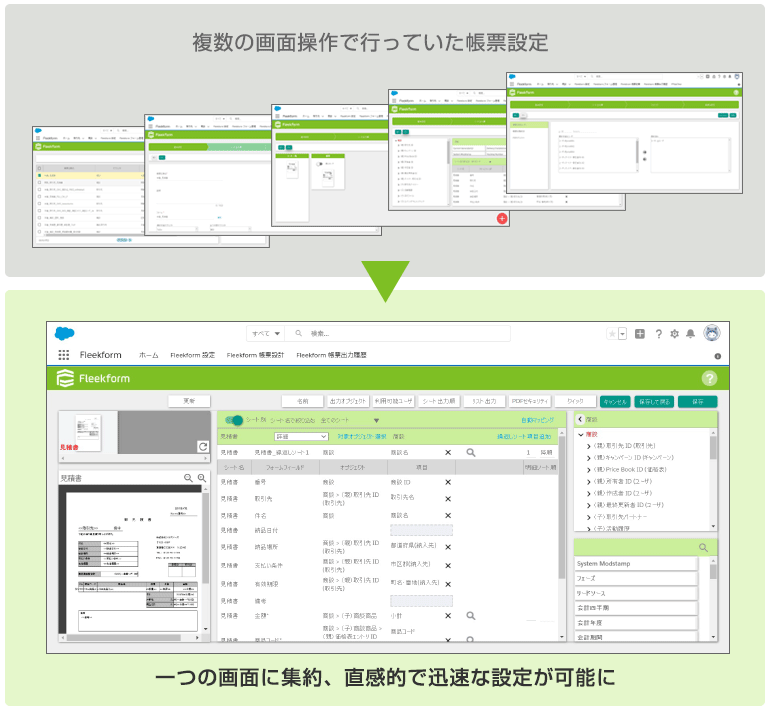
Task: Open the Fleekform 設定 tab
Action: pyautogui.click(x=192, y=355)
